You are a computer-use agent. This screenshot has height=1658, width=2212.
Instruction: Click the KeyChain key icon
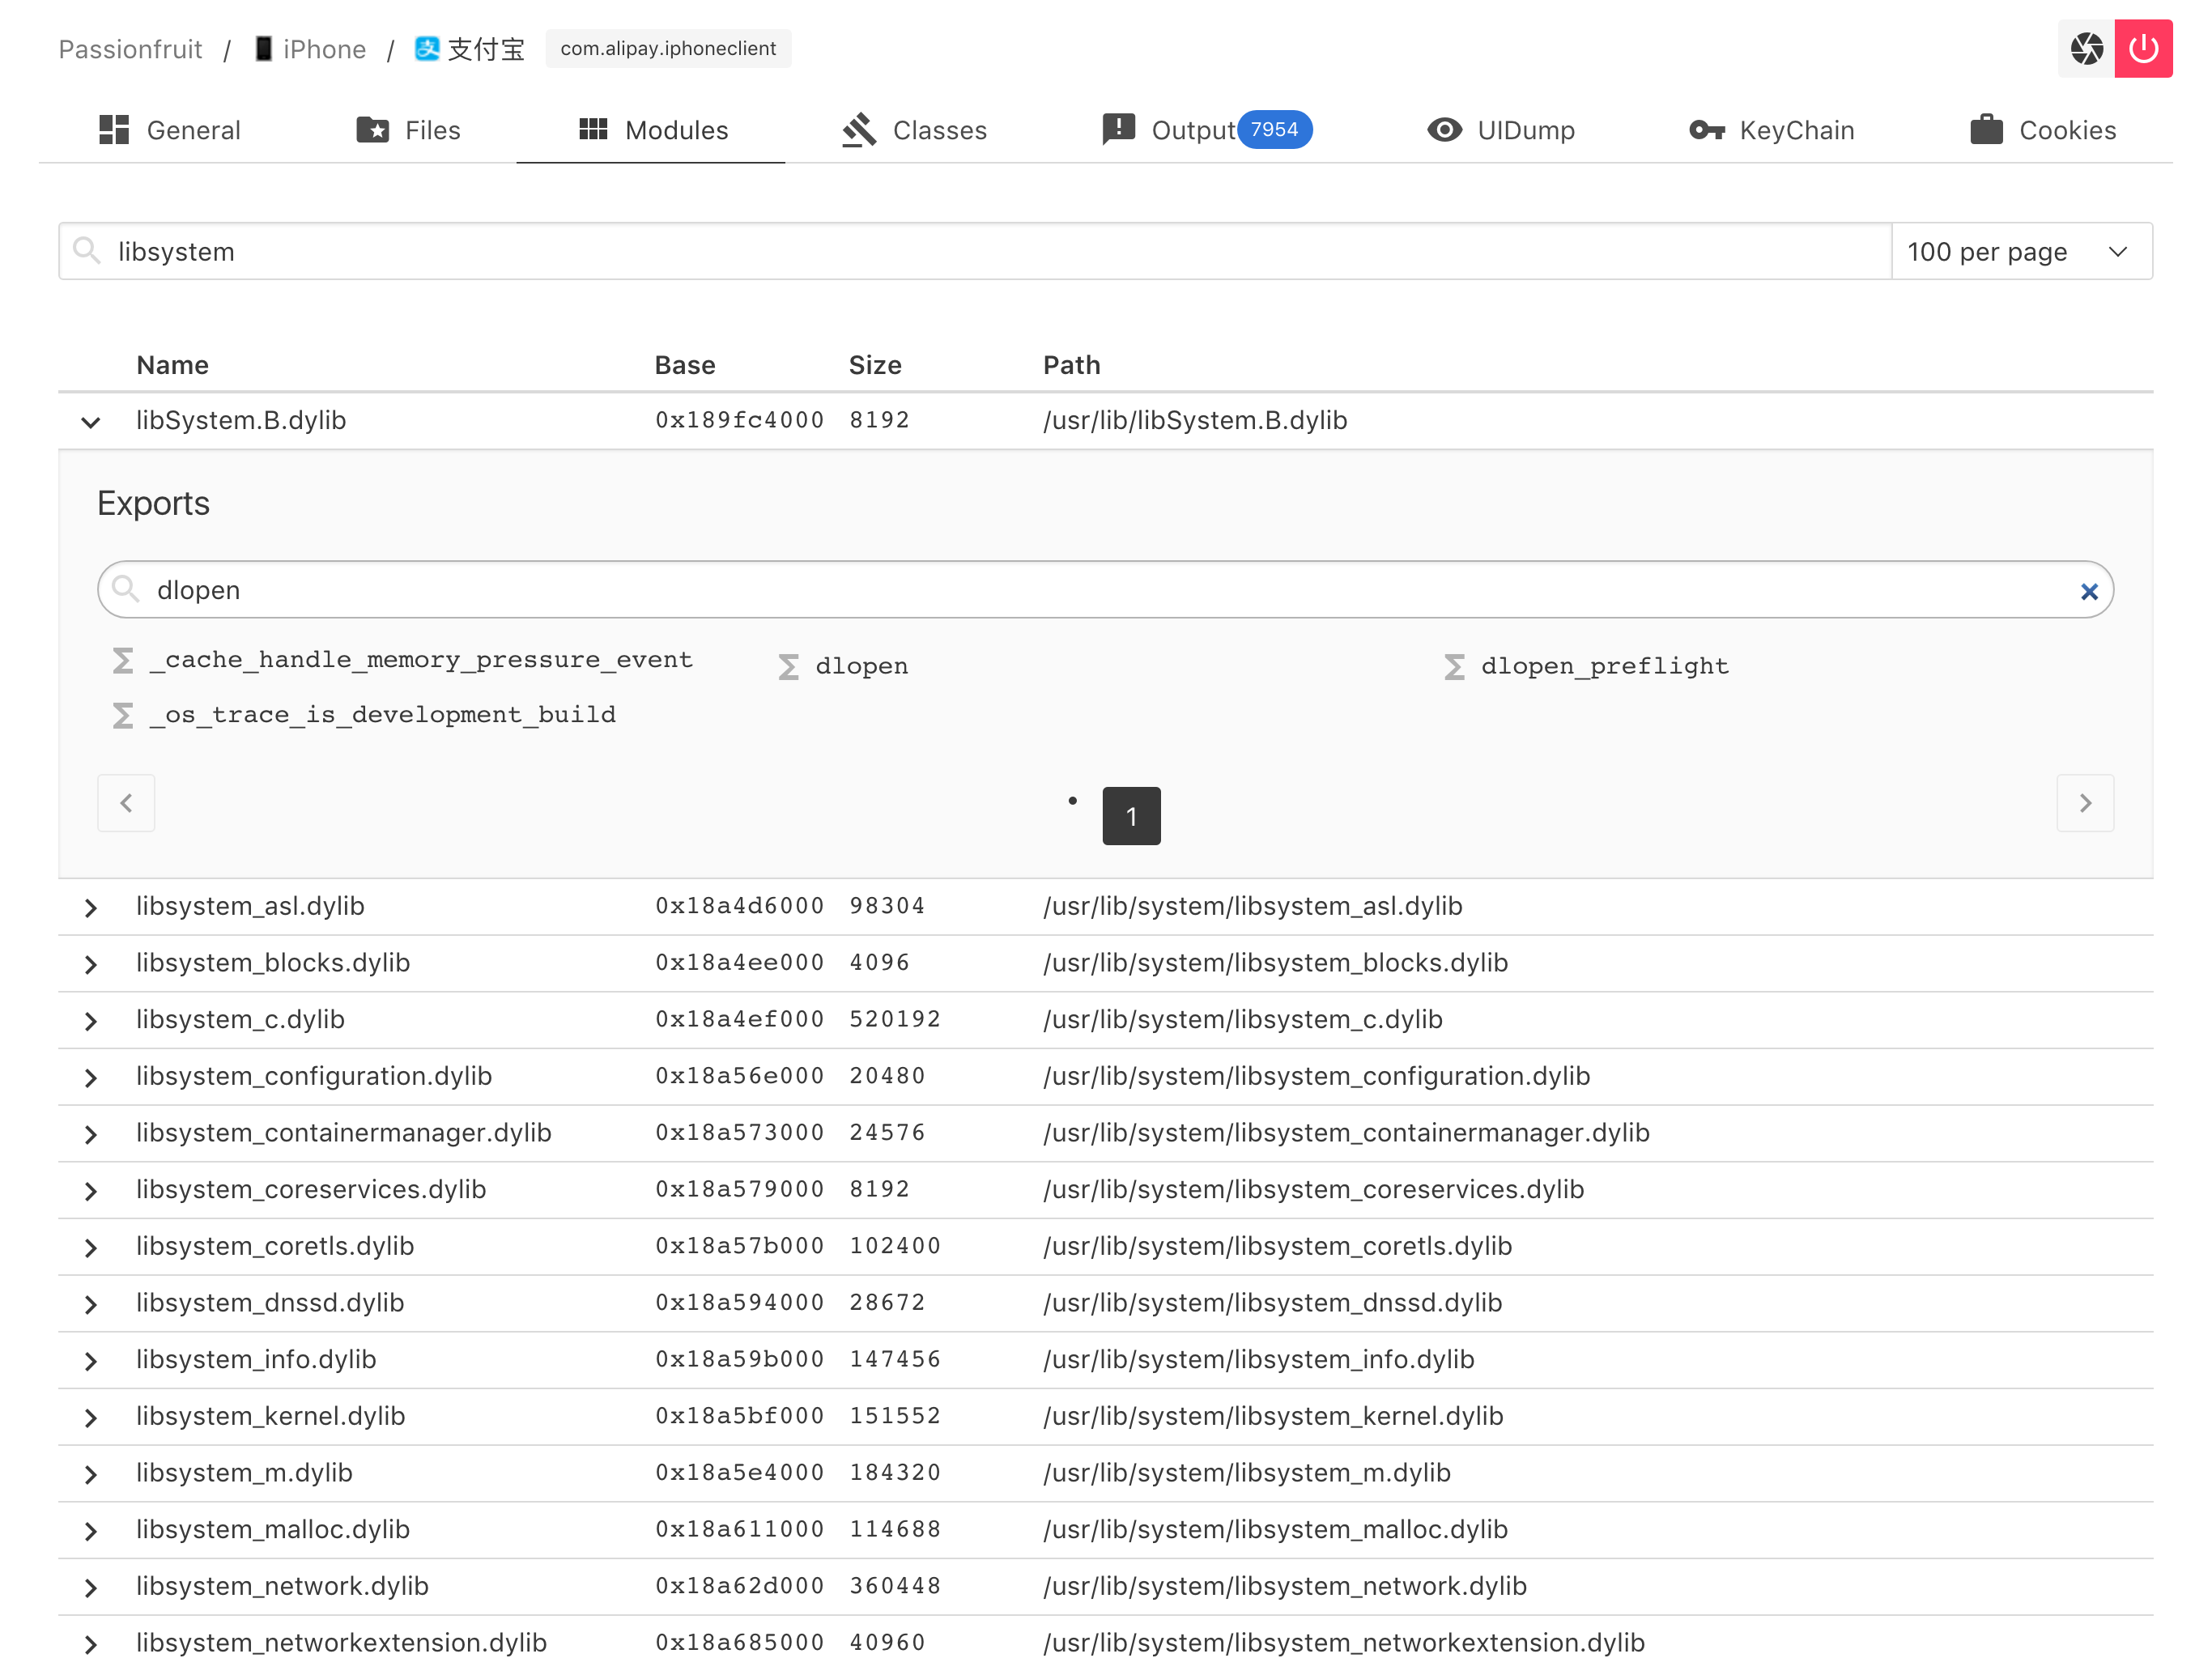tap(1706, 130)
